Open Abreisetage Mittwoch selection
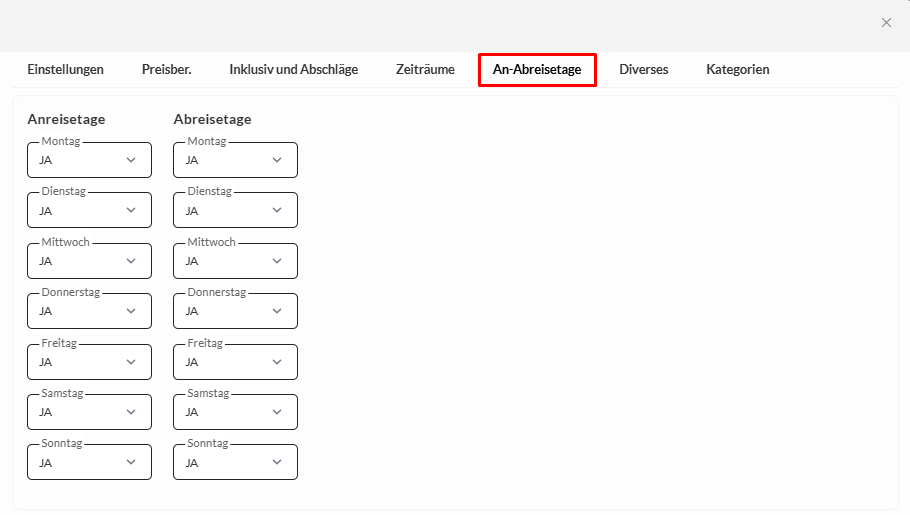 236,261
